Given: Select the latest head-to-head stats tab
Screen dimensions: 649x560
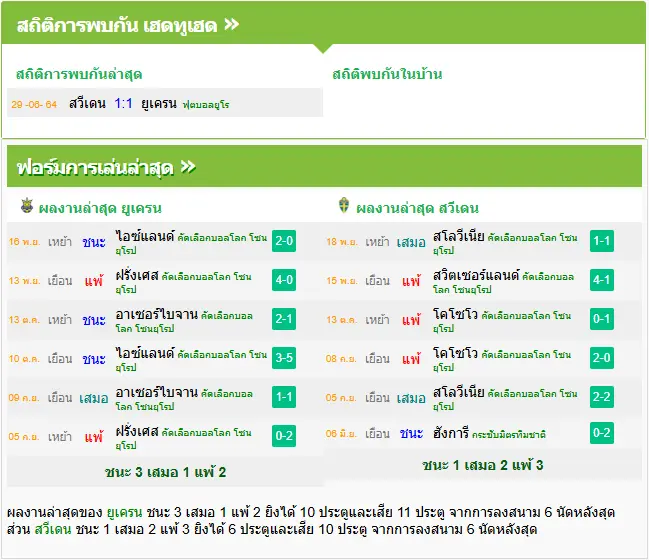Looking at the screenshot, I should [79, 75].
